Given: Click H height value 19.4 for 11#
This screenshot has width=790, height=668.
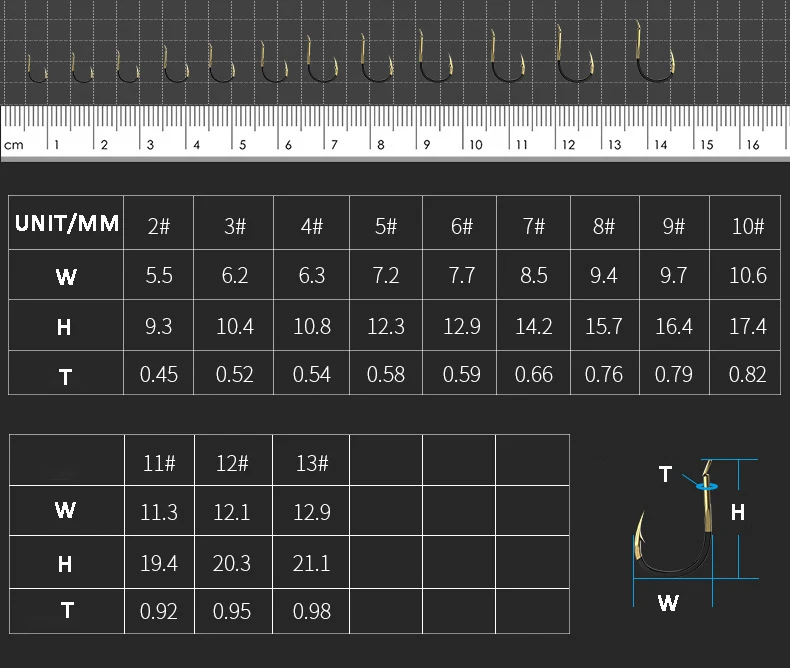Looking at the screenshot, I should click(159, 563).
